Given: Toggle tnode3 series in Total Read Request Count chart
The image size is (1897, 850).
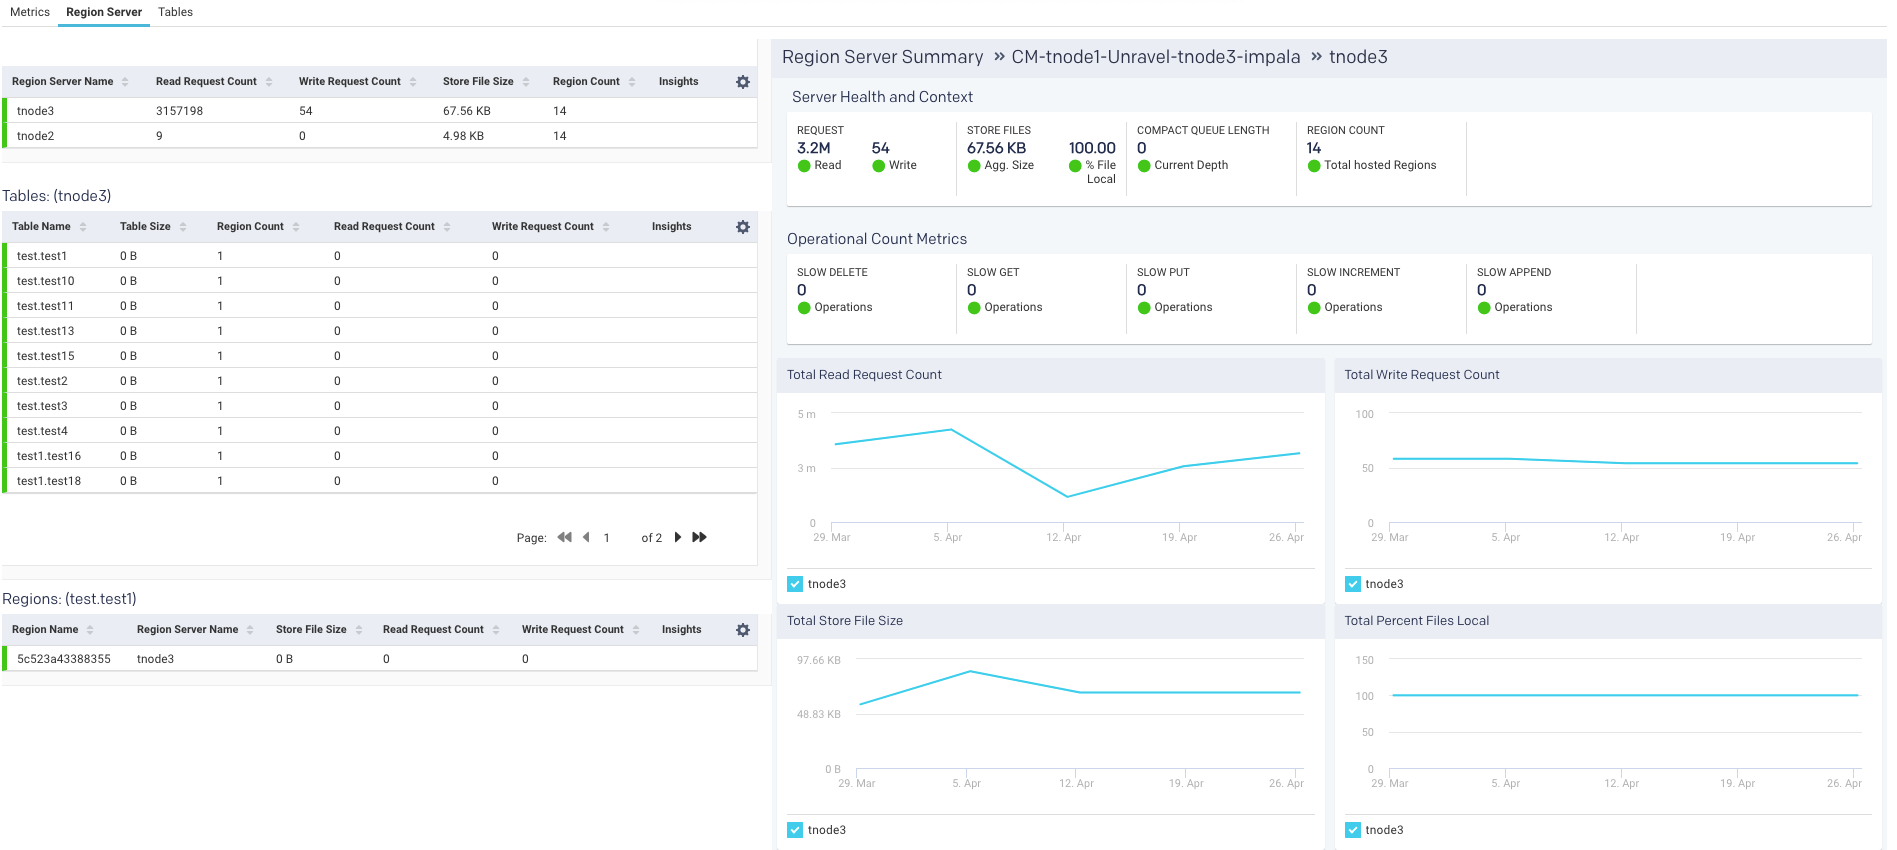Looking at the screenshot, I should [x=795, y=584].
